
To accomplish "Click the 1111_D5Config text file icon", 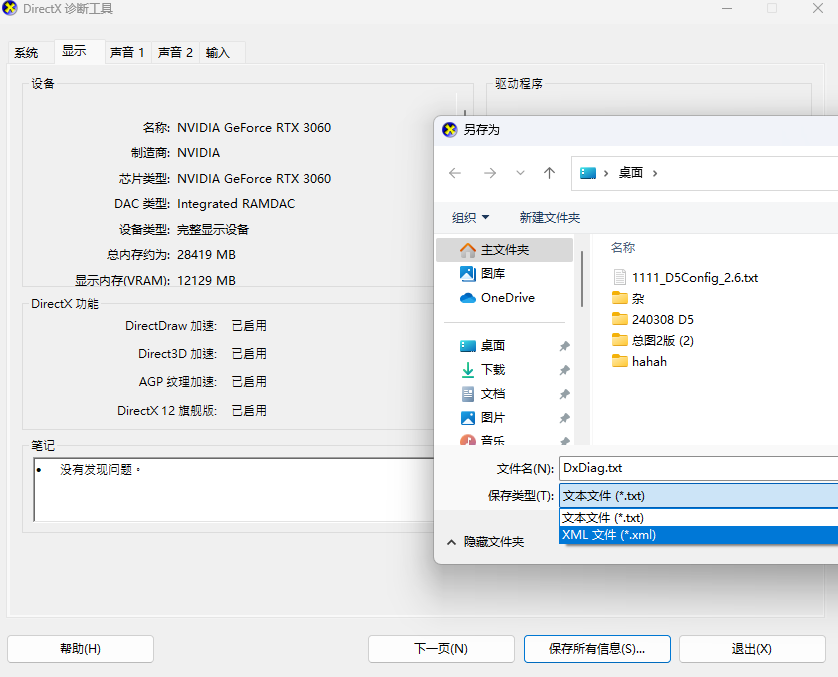I will (x=619, y=277).
